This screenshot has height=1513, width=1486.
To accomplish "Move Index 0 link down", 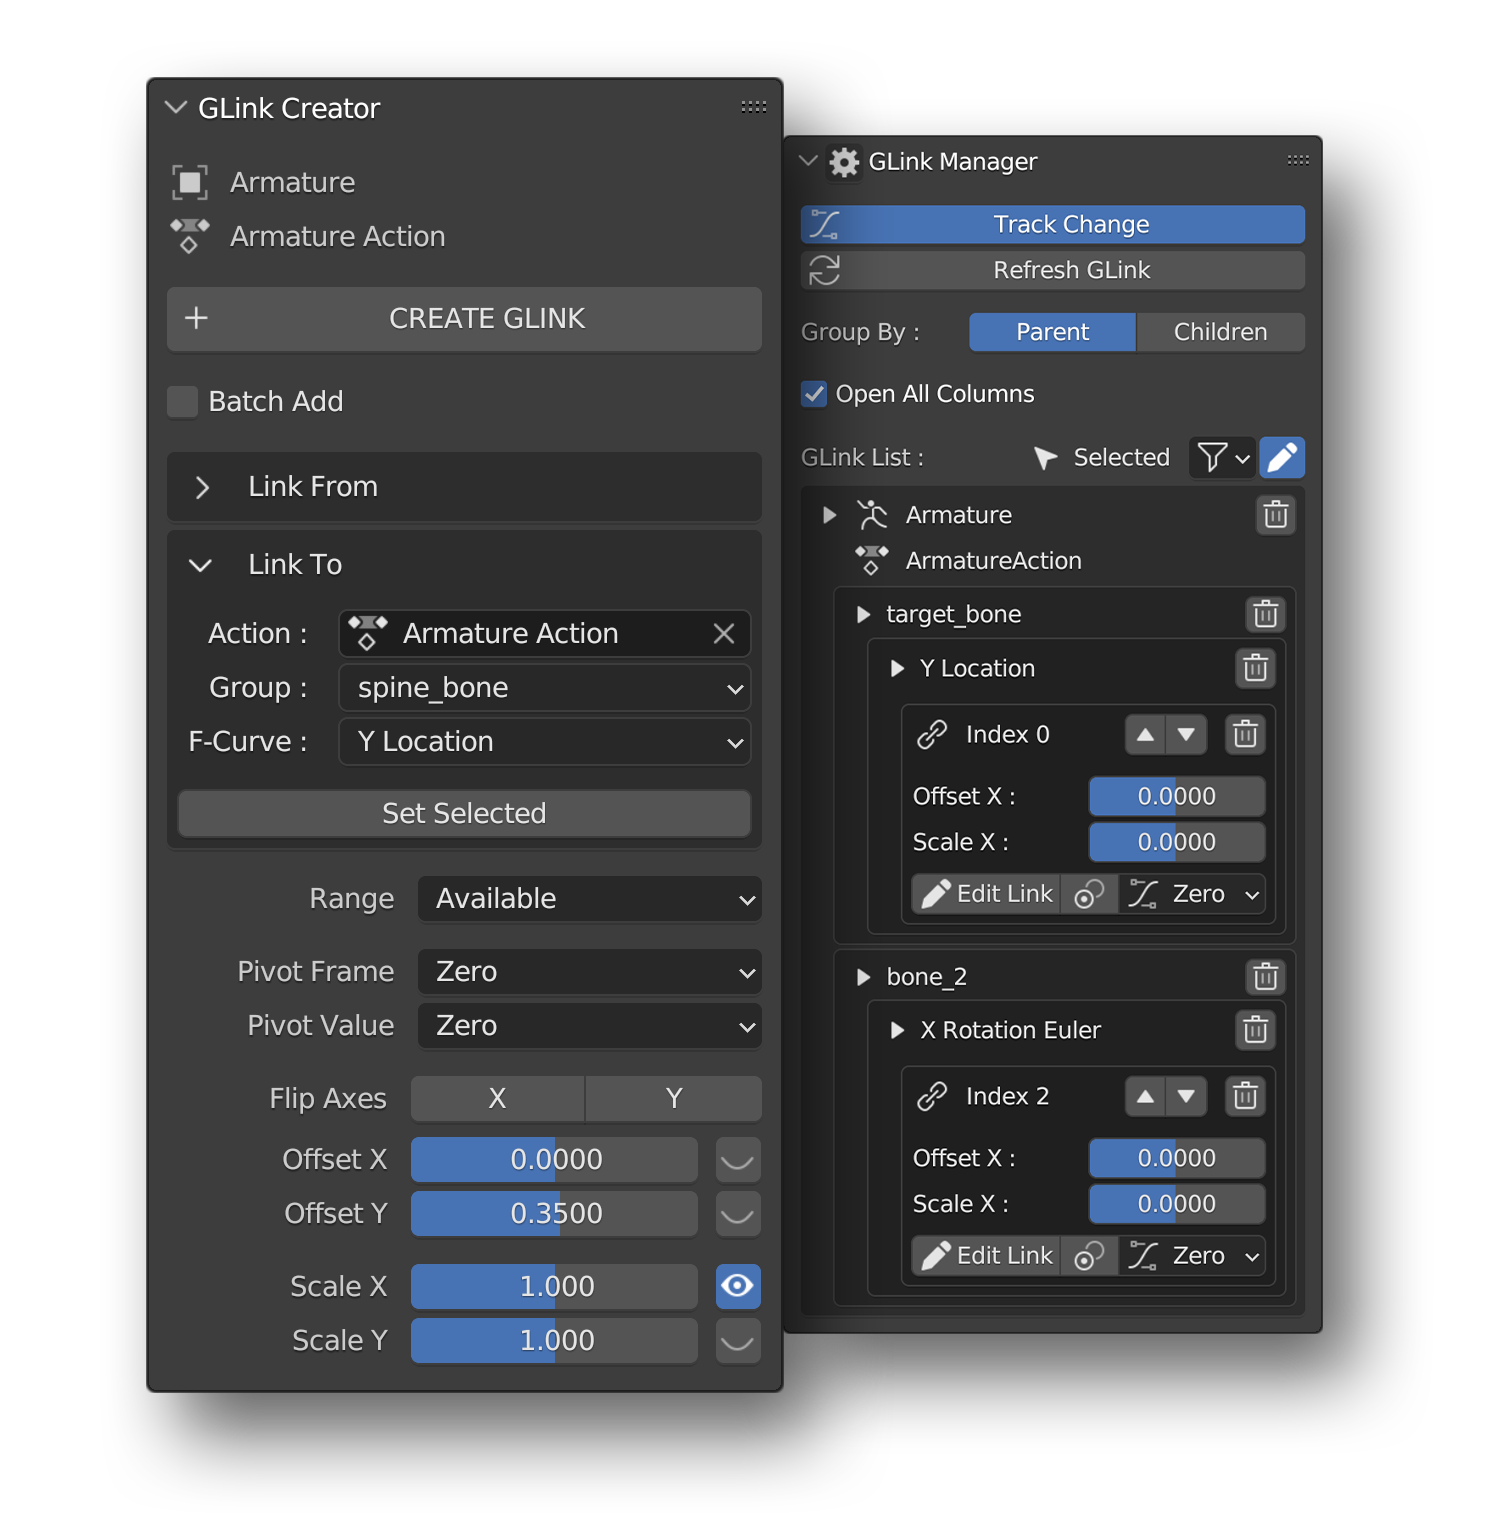I will [x=1186, y=735].
